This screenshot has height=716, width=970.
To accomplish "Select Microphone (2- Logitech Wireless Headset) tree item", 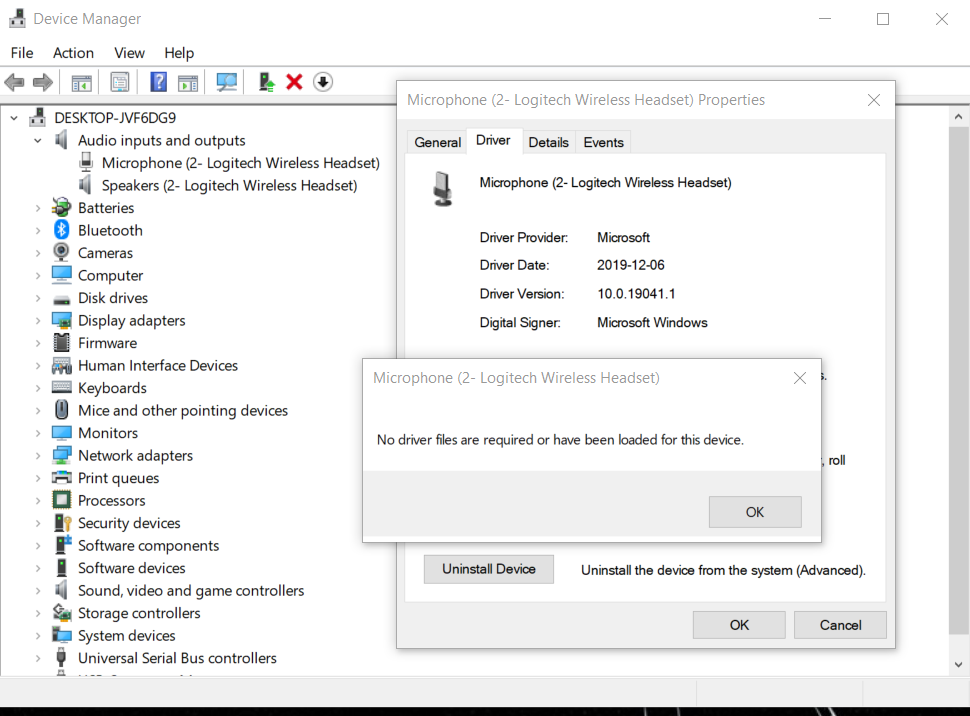I will (241, 163).
